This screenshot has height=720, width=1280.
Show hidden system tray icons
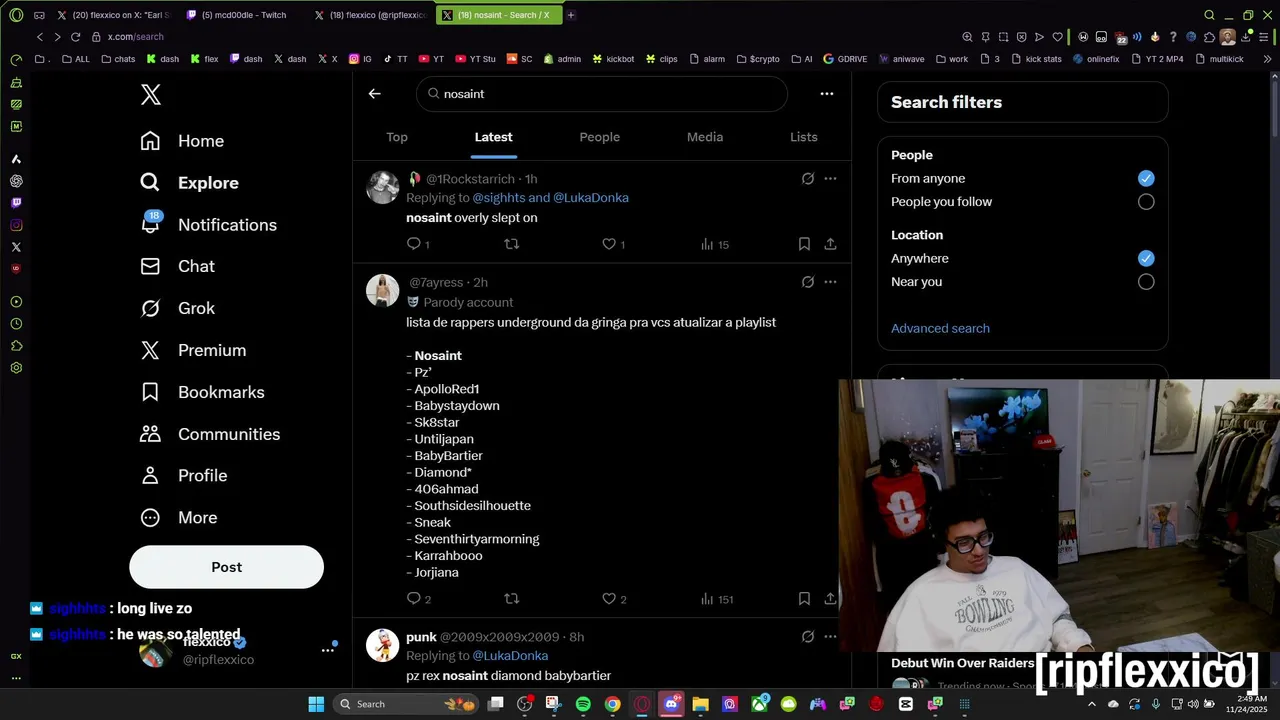click(x=1092, y=704)
